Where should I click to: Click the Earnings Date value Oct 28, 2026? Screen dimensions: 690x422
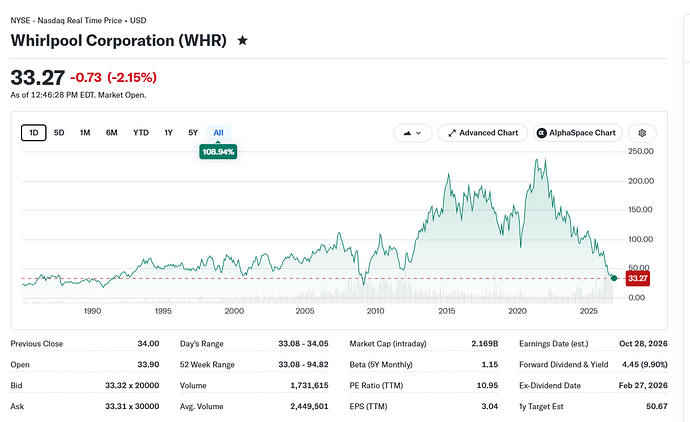coord(643,344)
